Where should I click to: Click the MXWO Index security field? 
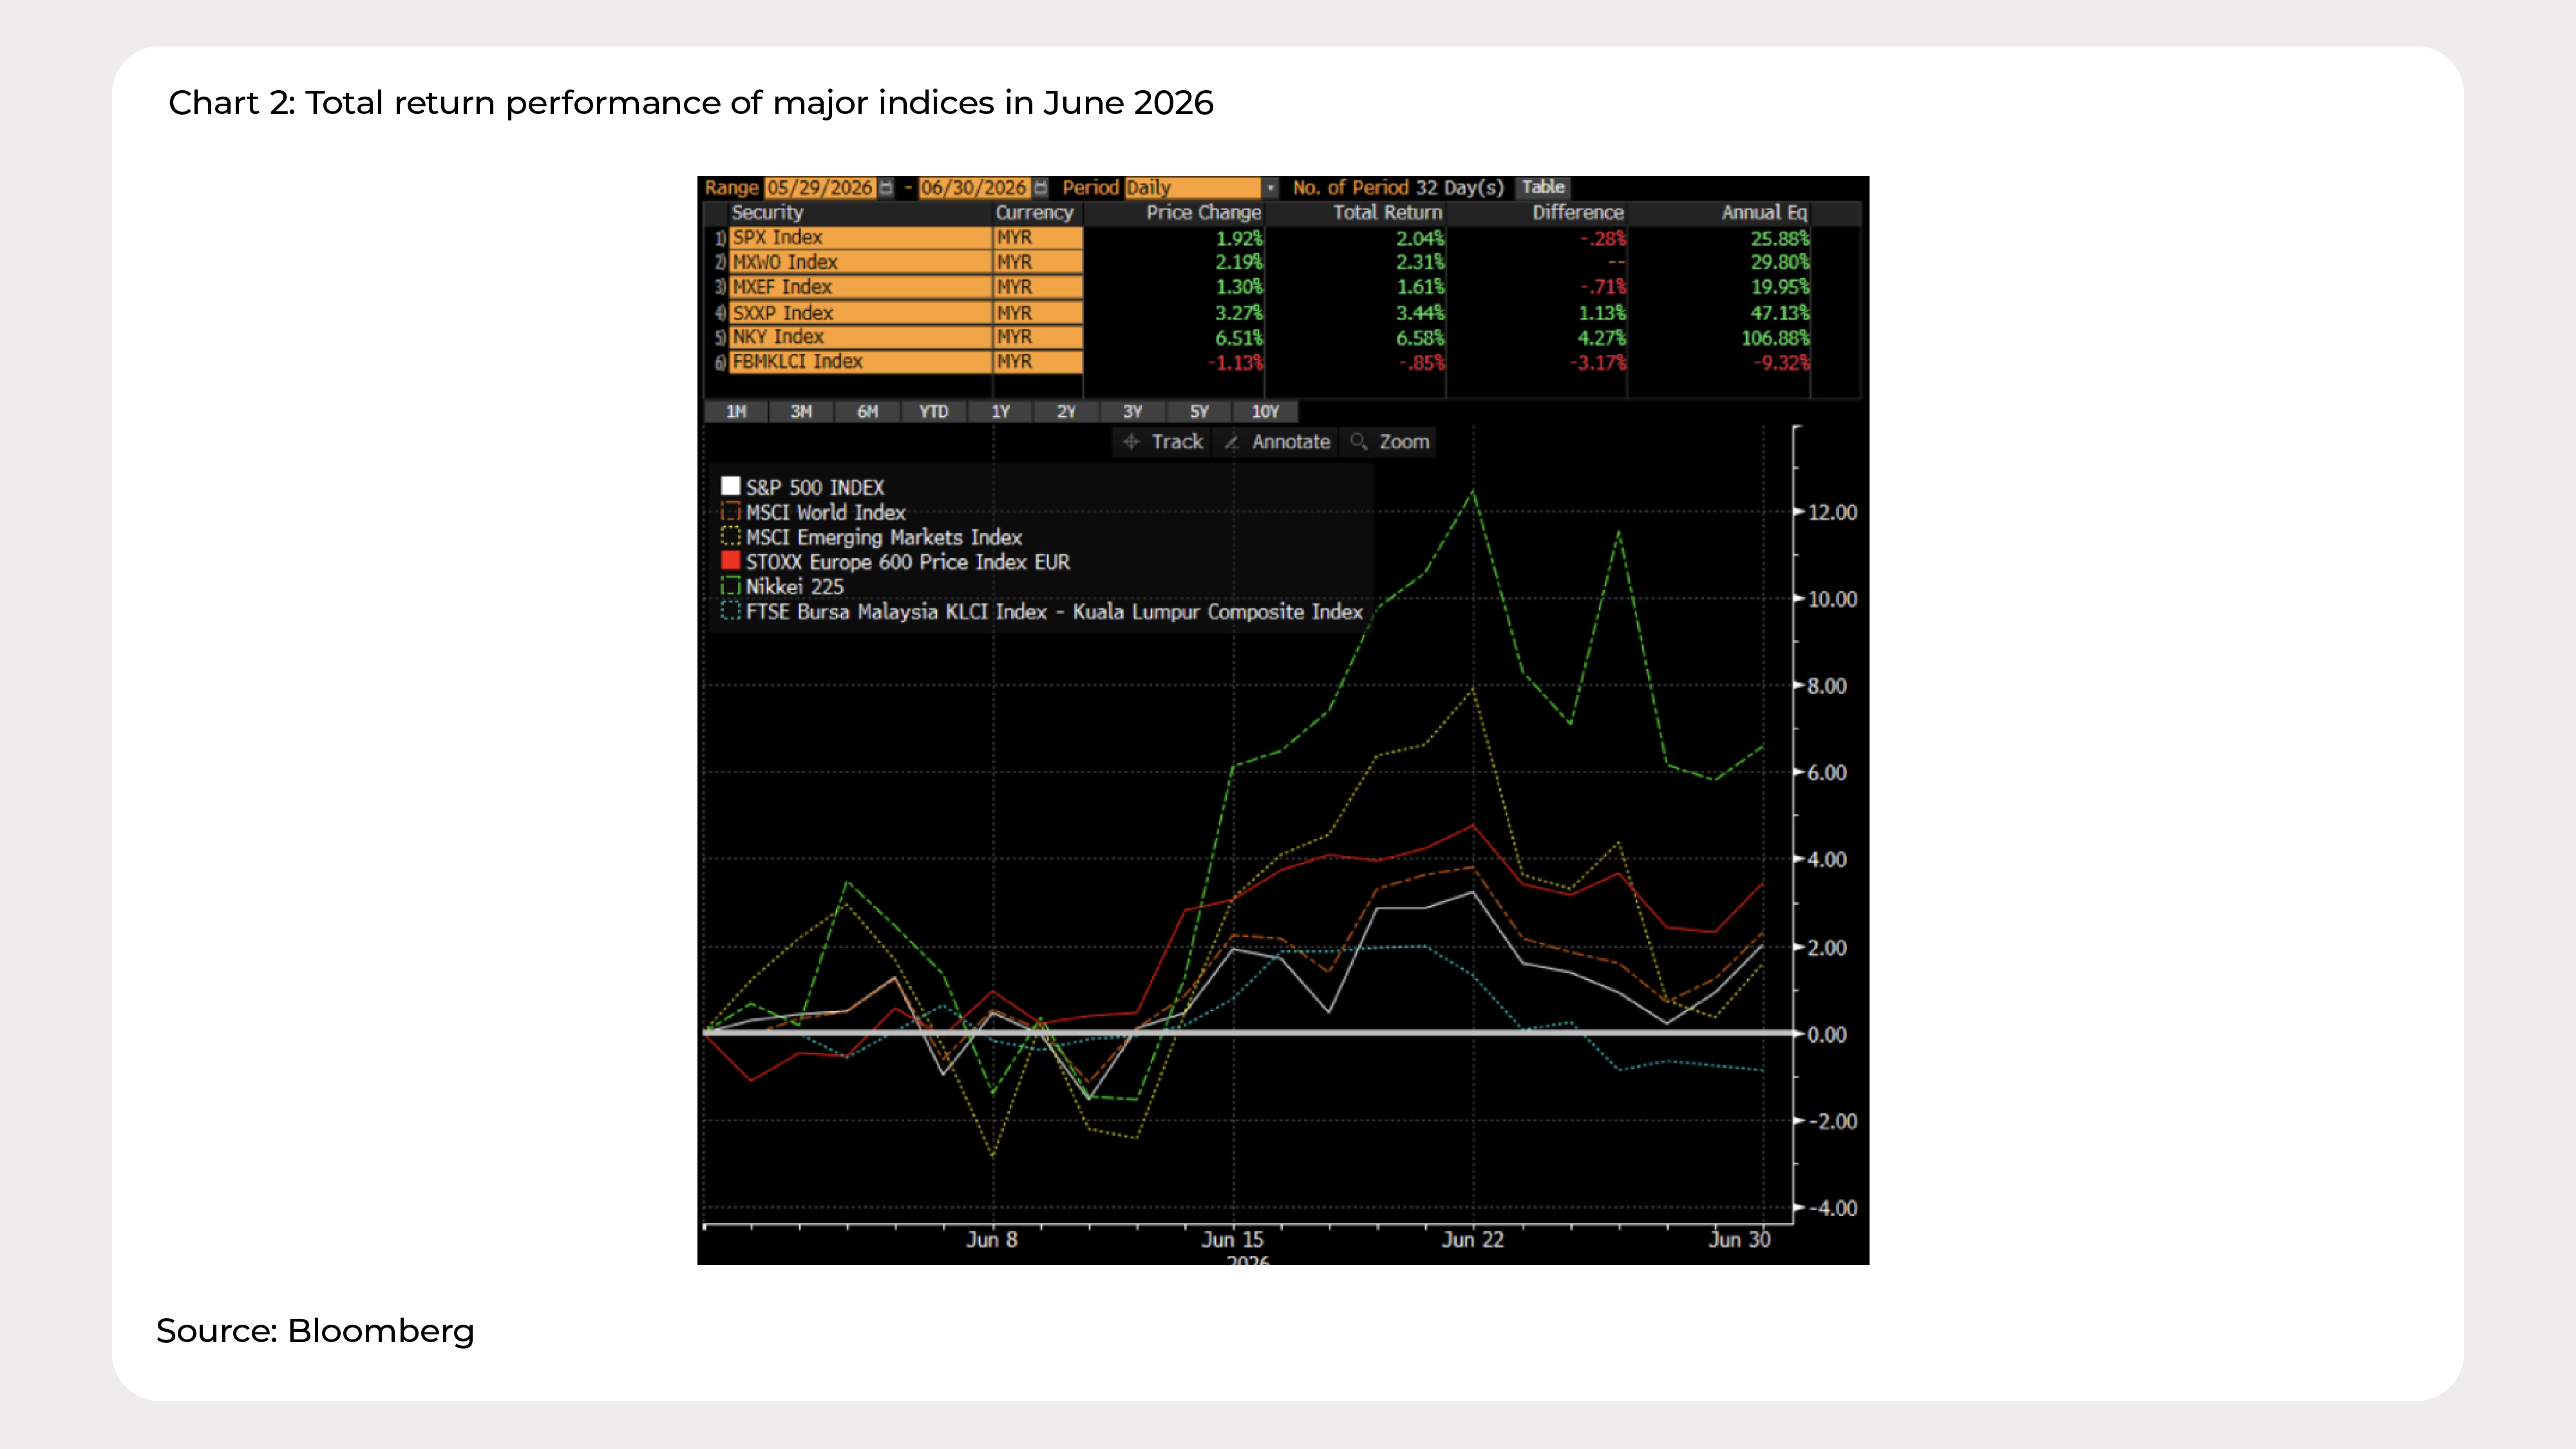860,263
